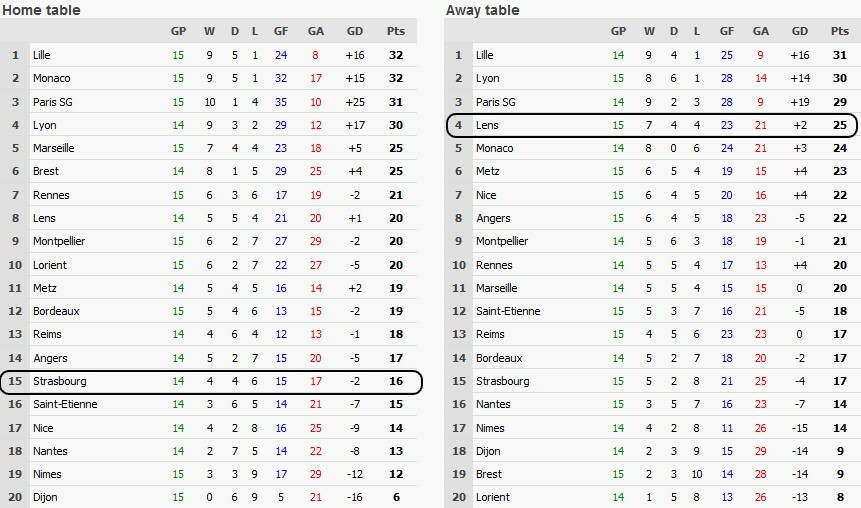Click Nimes in the Home table
This screenshot has height=508, width=861.
point(47,474)
